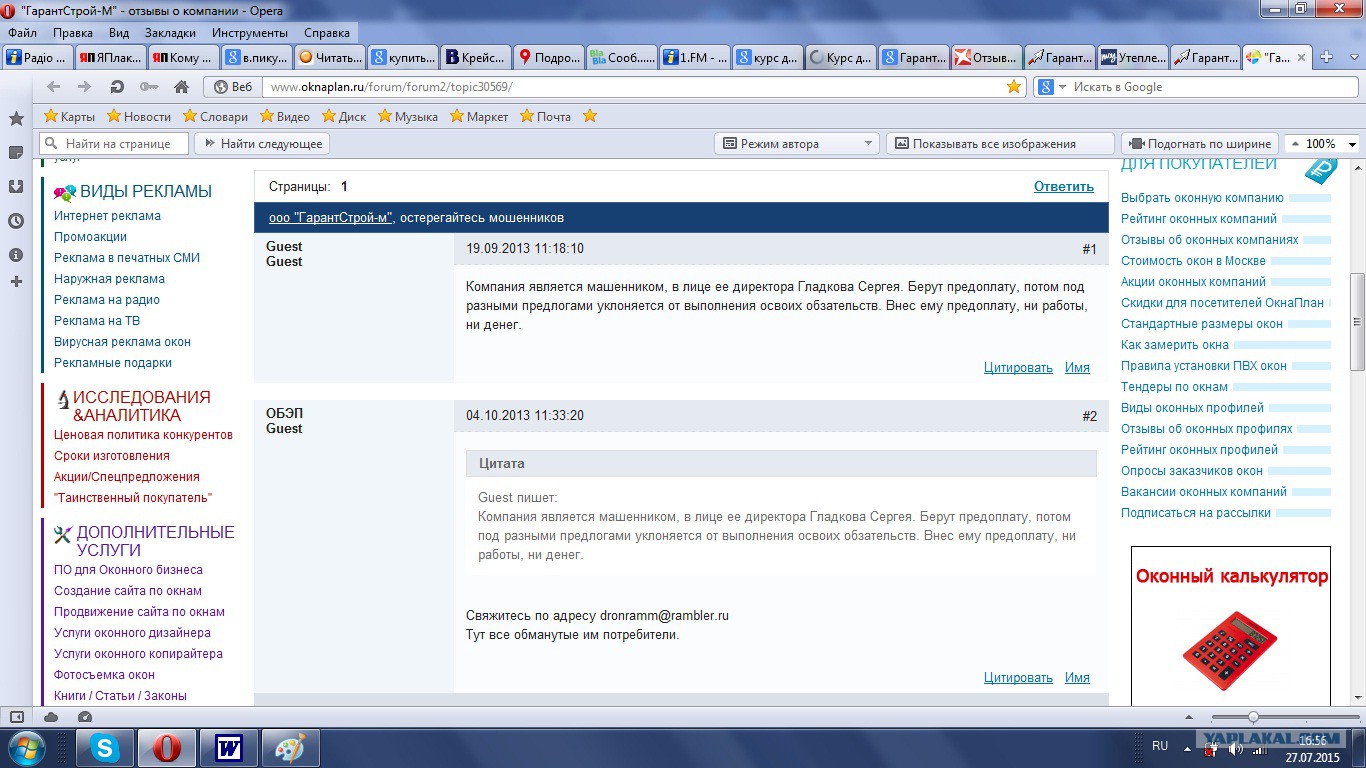Click Имя link under post #2
This screenshot has width=1366, height=768.
pyautogui.click(x=1077, y=677)
